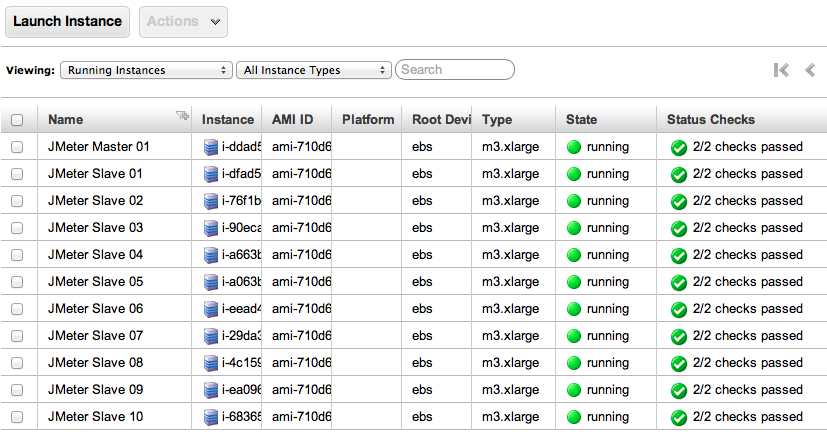Open the tag columns icon in Name header
The image size is (827, 440).
coord(182,114)
